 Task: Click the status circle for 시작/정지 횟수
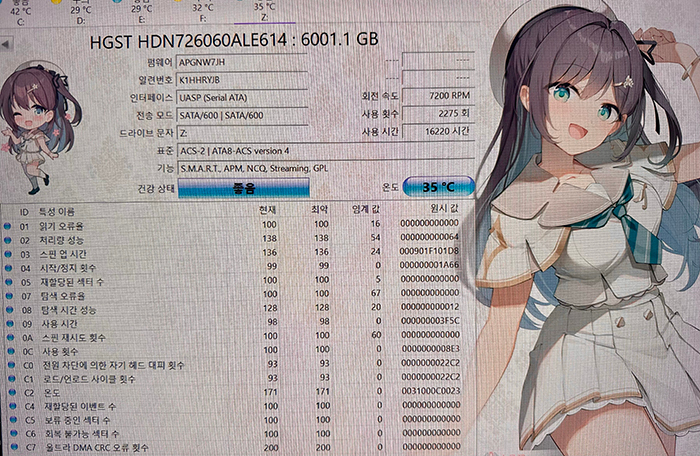8,268
